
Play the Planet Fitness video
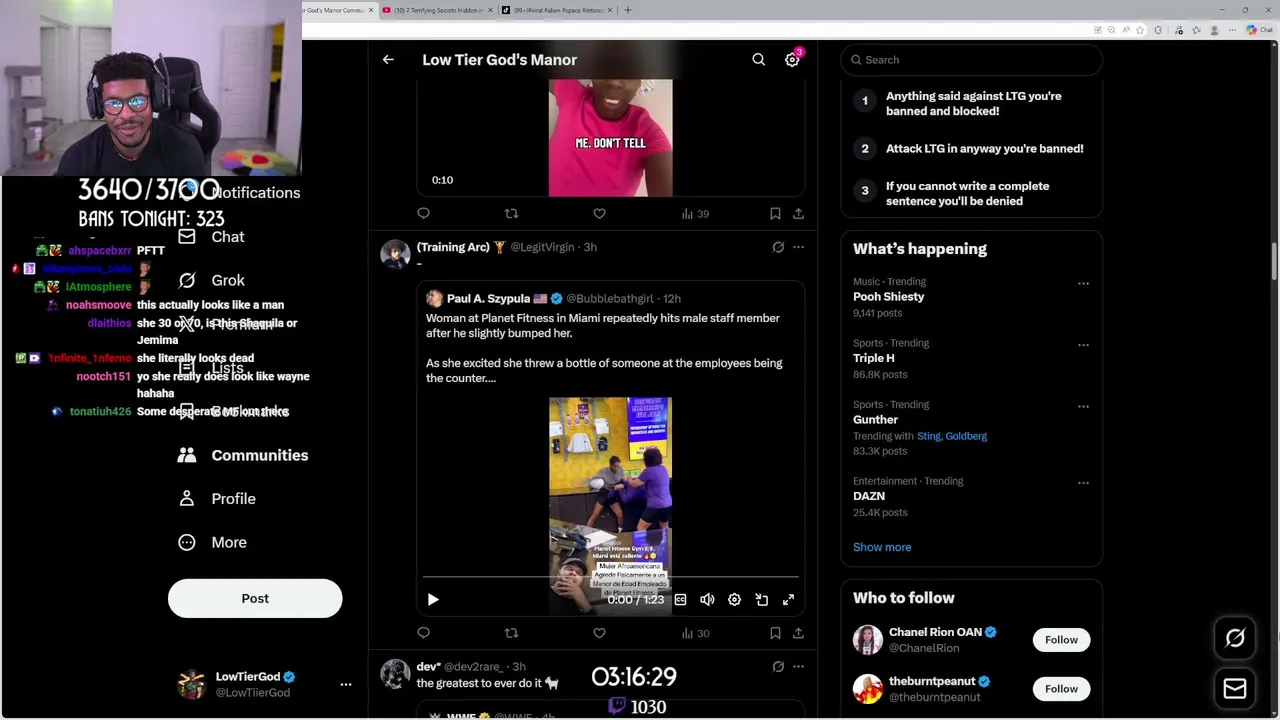pos(433,600)
